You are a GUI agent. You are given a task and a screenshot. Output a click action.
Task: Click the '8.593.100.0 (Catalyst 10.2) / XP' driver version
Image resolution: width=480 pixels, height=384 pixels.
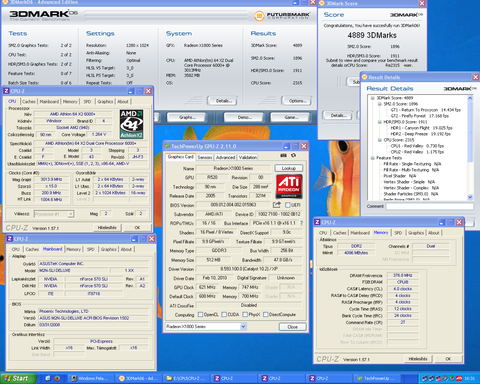pos(249,269)
